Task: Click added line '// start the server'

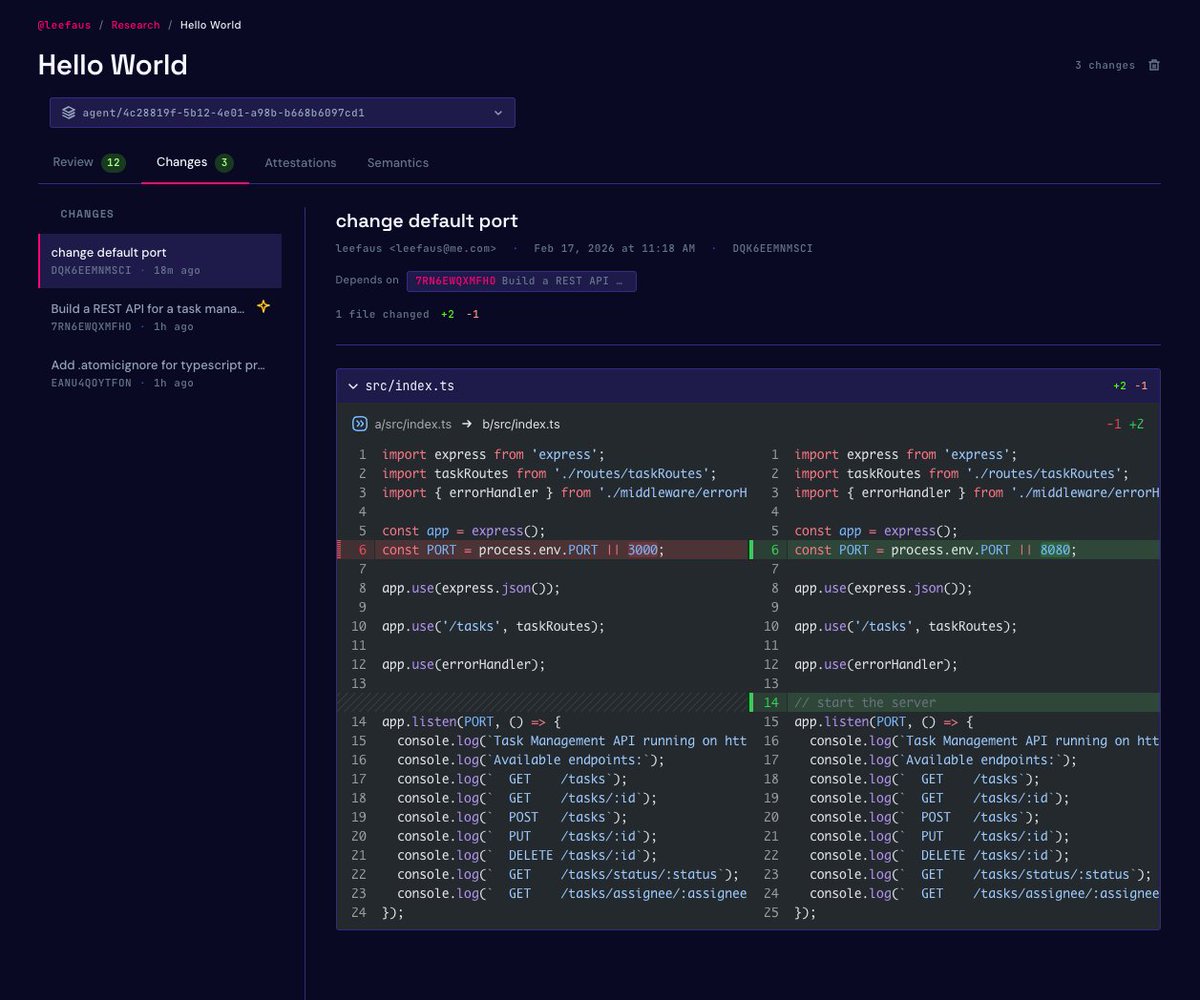Action: pyautogui.click(x=955, y=702)
